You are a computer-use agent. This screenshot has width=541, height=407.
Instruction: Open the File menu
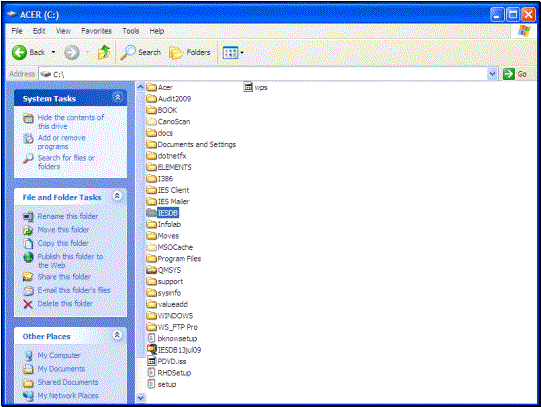pyautogui.click(x=17, y=31)
